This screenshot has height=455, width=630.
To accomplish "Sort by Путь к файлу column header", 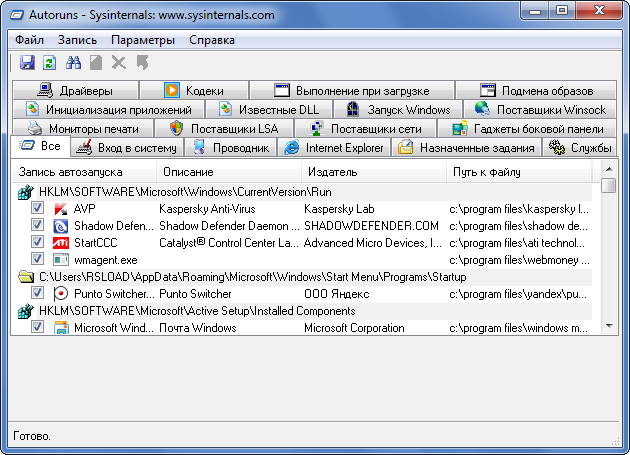I will 519,172.
